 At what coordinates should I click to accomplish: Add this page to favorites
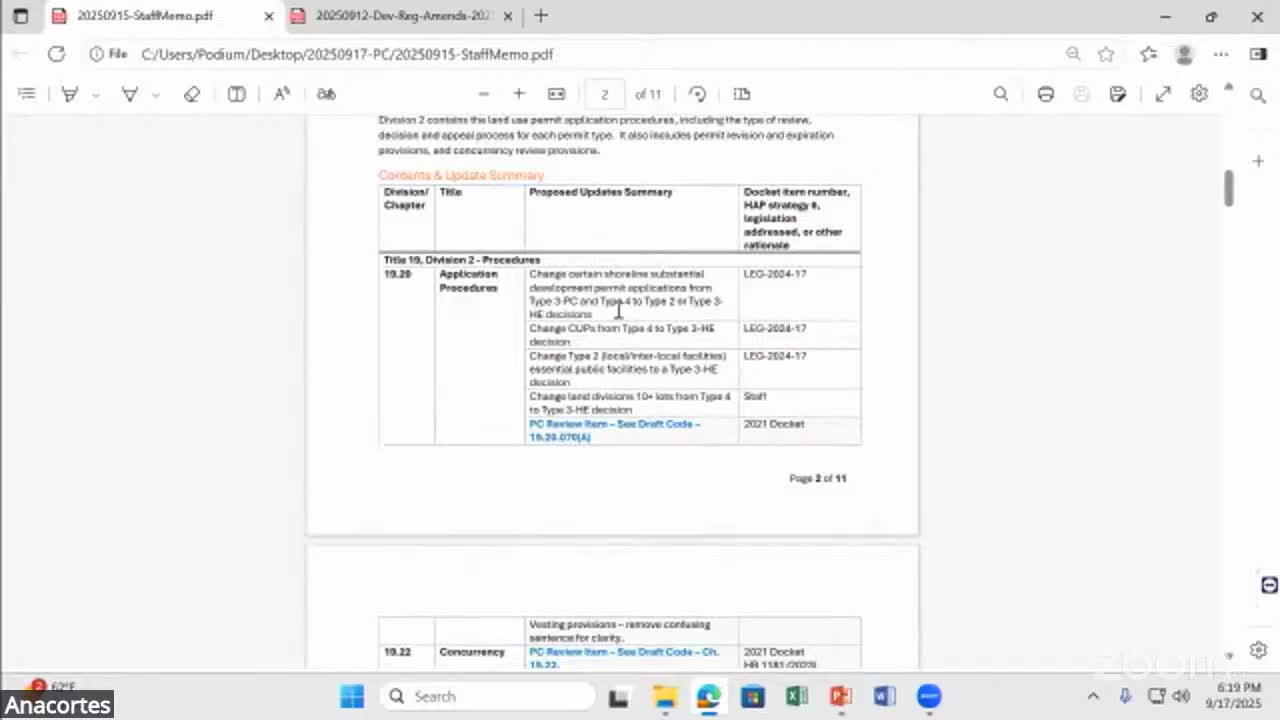(x=1106, y=54)
